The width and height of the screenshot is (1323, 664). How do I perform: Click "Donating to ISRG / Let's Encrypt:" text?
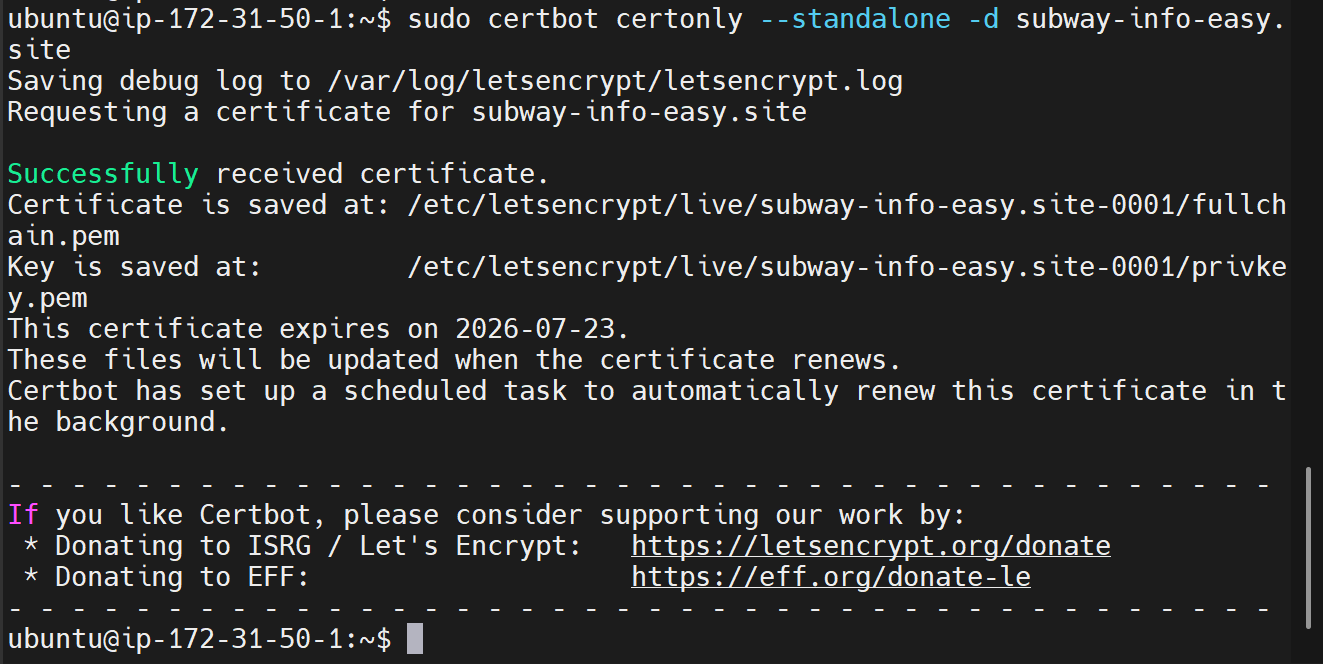pos(318,546)
